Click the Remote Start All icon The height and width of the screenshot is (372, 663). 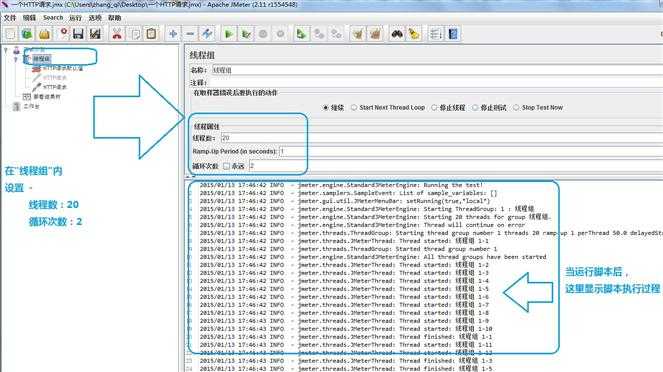[x=301, y=34]
